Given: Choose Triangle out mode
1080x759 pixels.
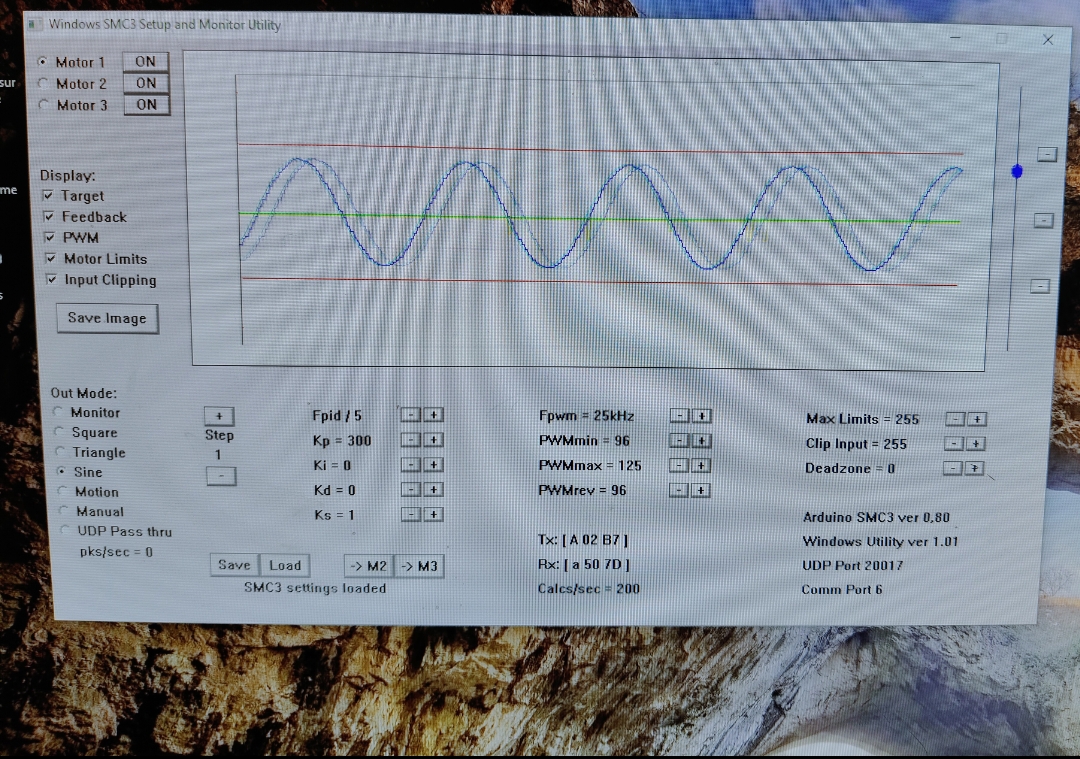Looking at the screenshot, I should [61, 452].
